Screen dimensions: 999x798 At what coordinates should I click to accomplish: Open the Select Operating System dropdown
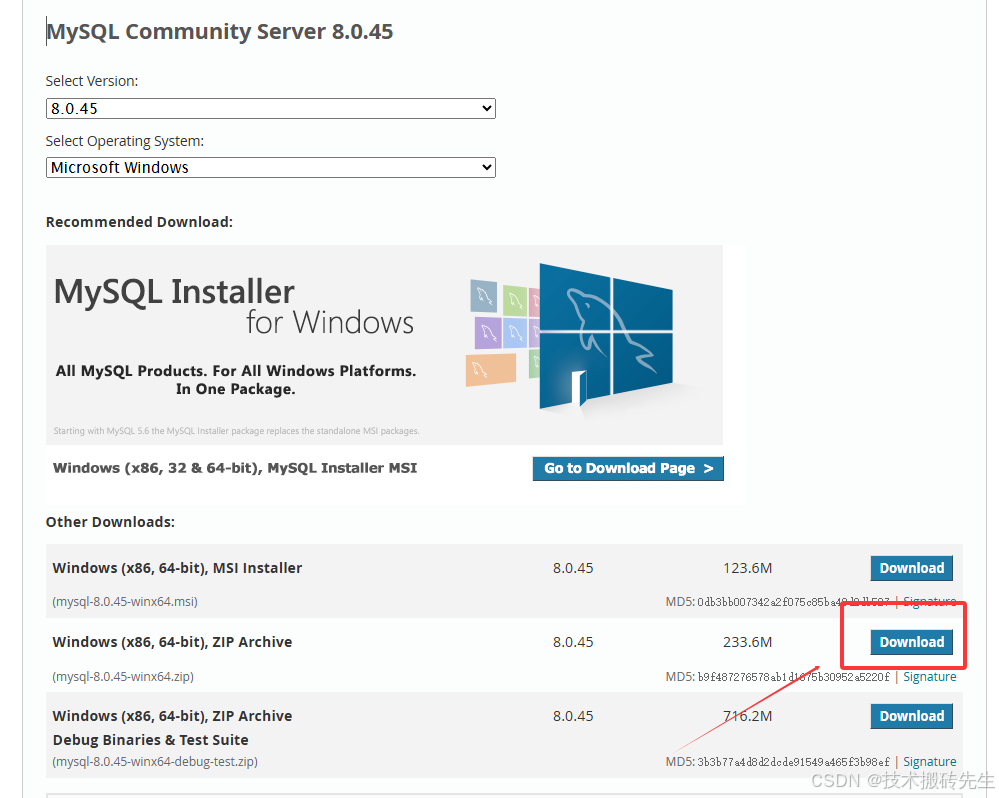[x=271, y=167]
